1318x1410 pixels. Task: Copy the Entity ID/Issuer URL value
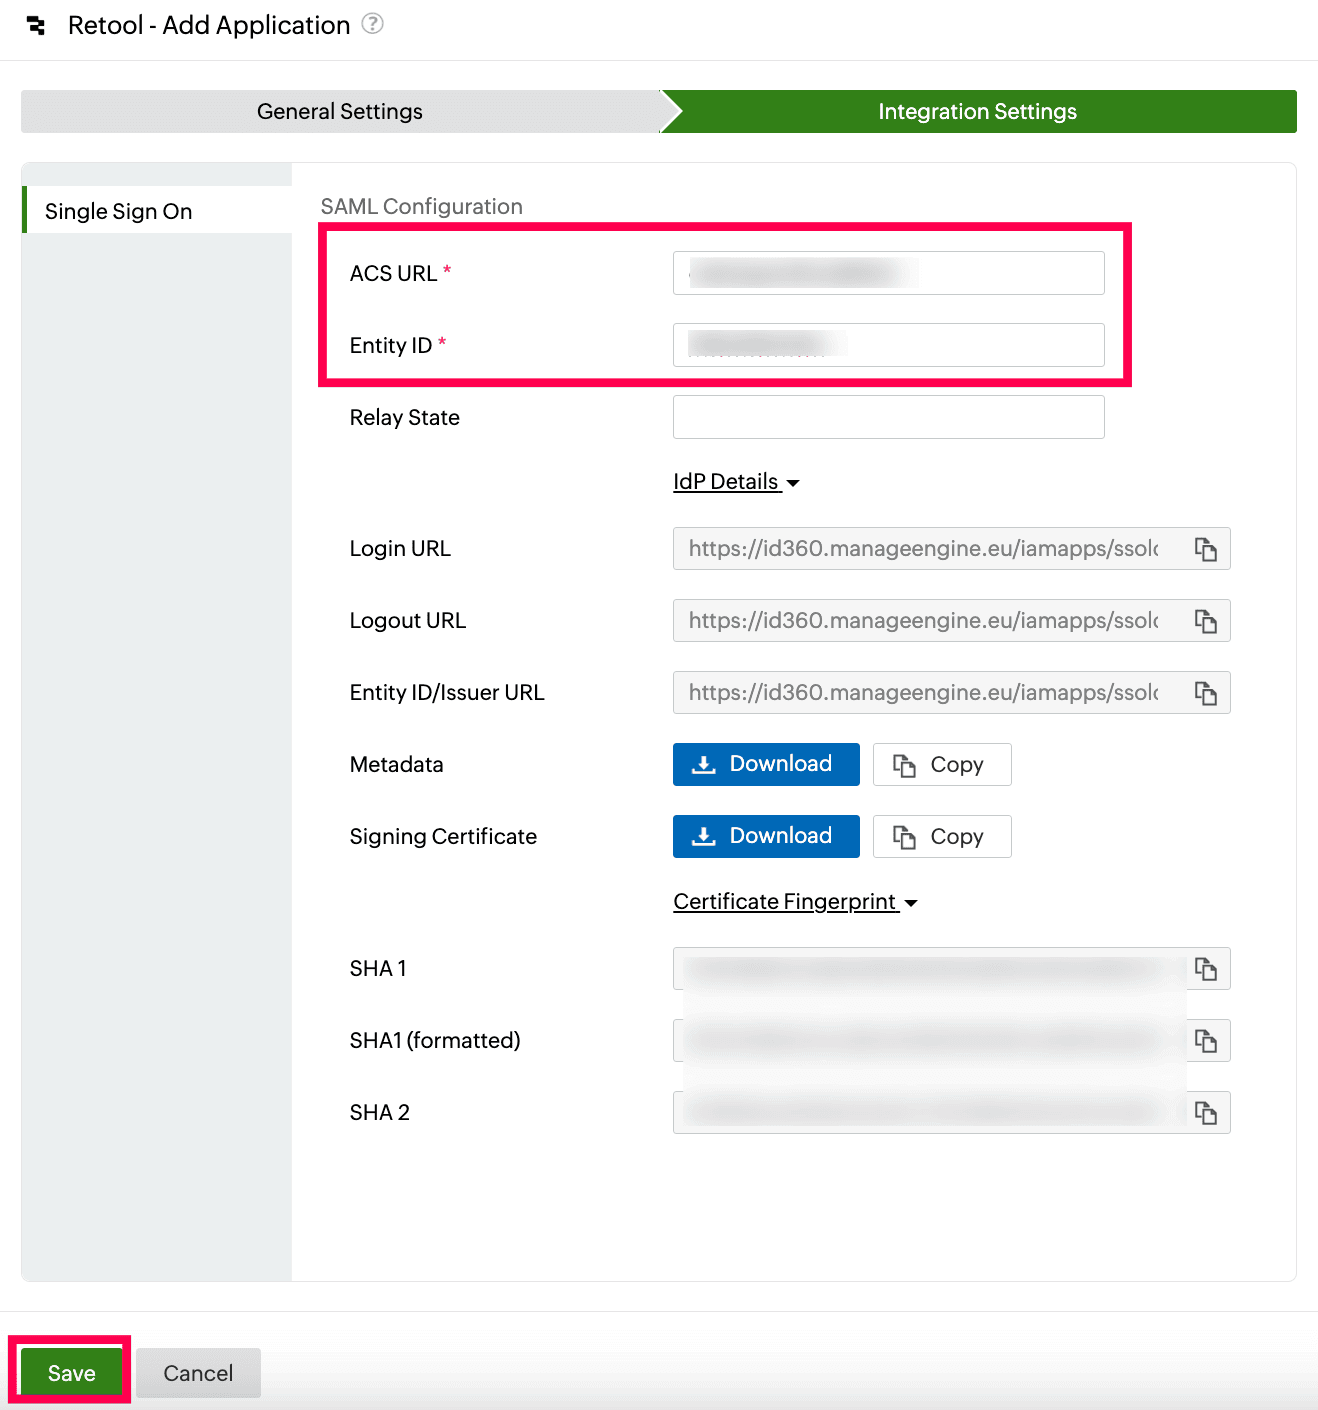[x=1206, y=692]
